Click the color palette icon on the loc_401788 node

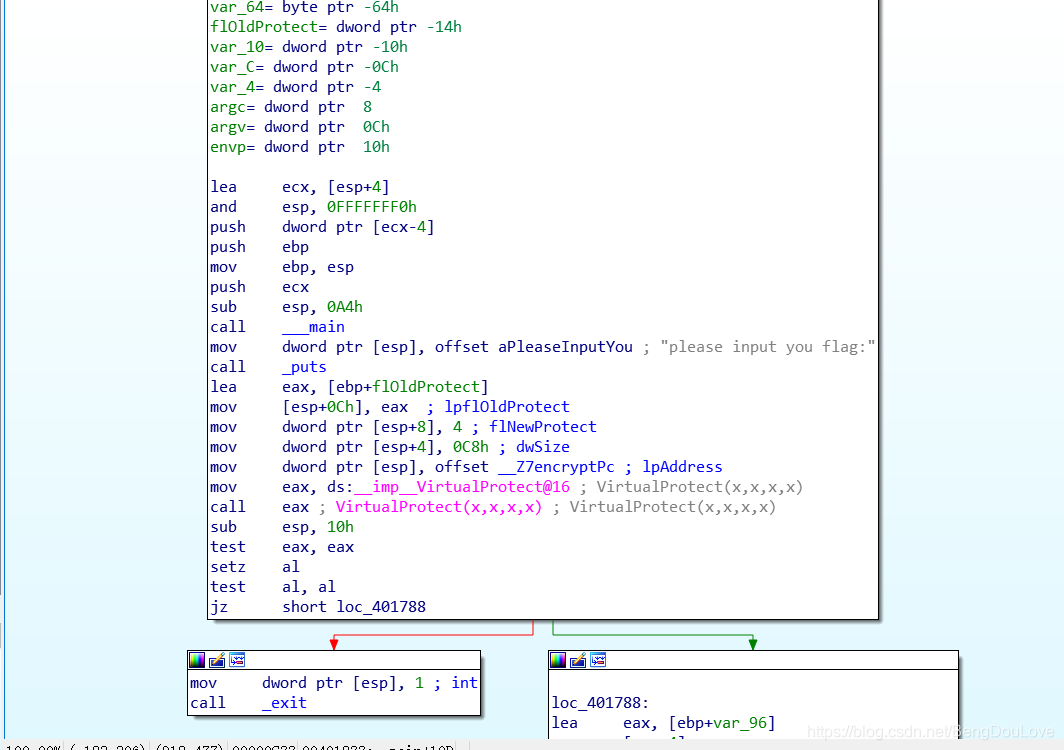coord(558,660)
